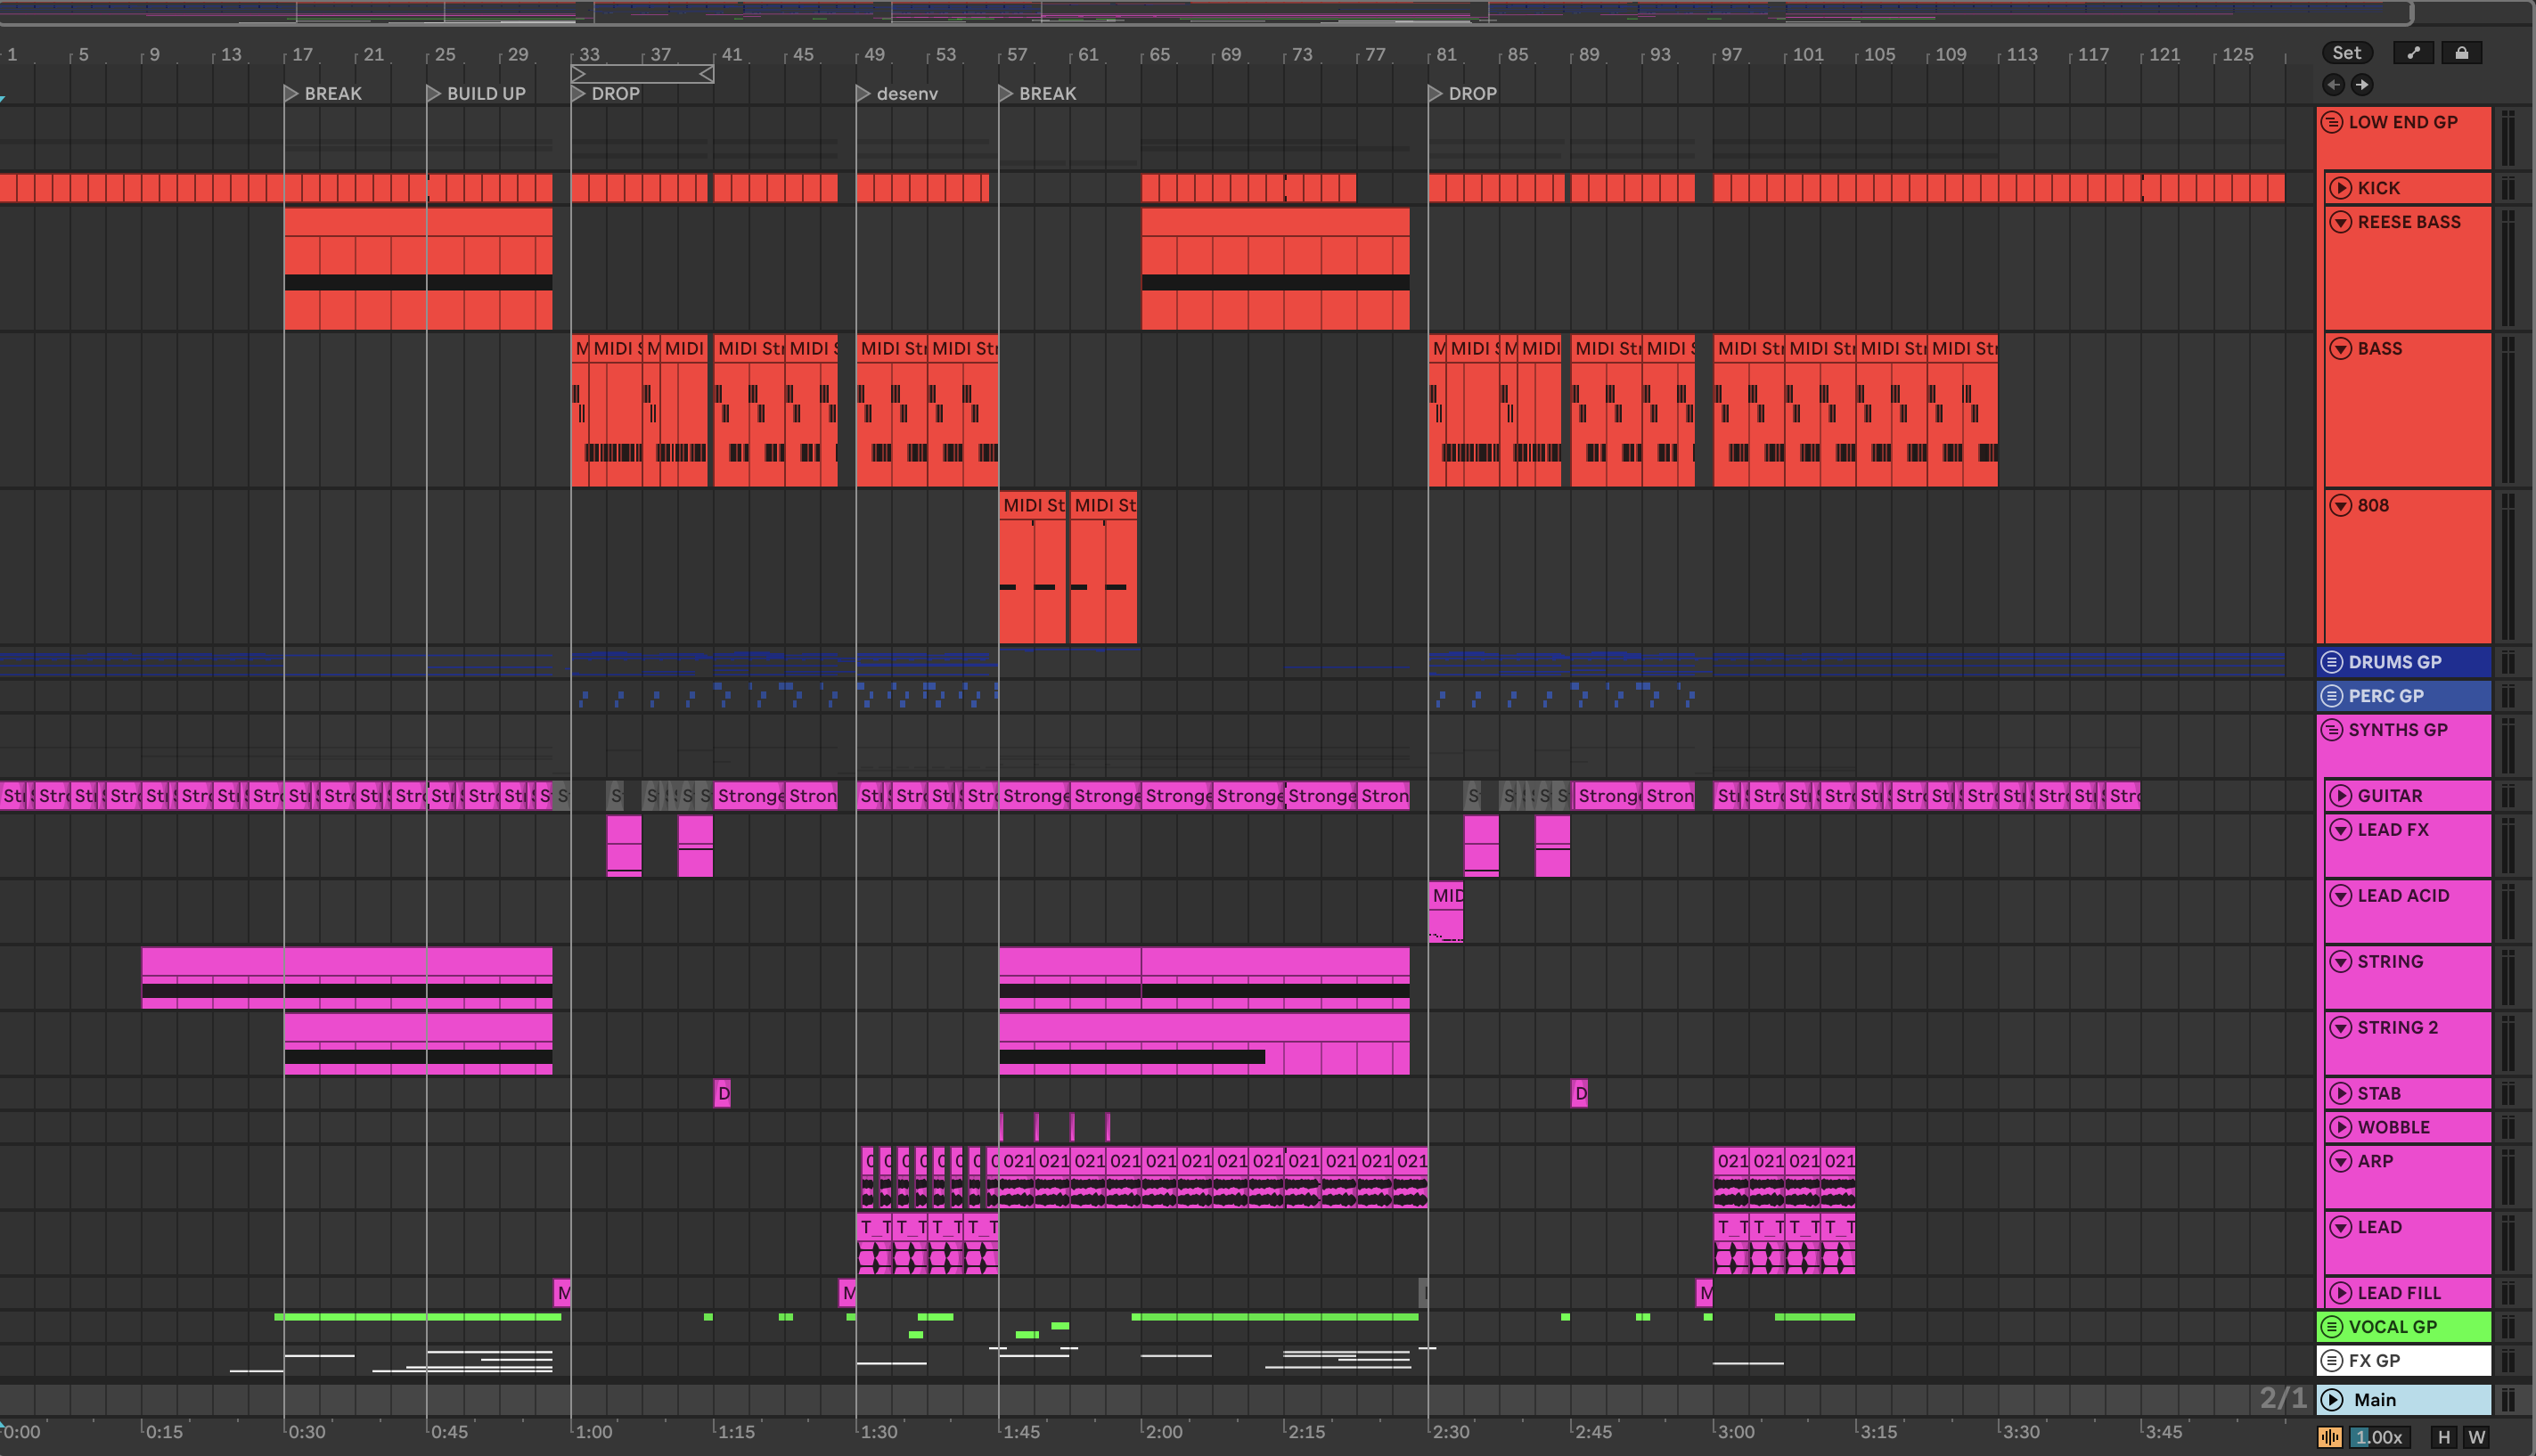Fold the 808 track with its arrow
Viewport: 2536px width, 1456px height.
coord(2340,505)
